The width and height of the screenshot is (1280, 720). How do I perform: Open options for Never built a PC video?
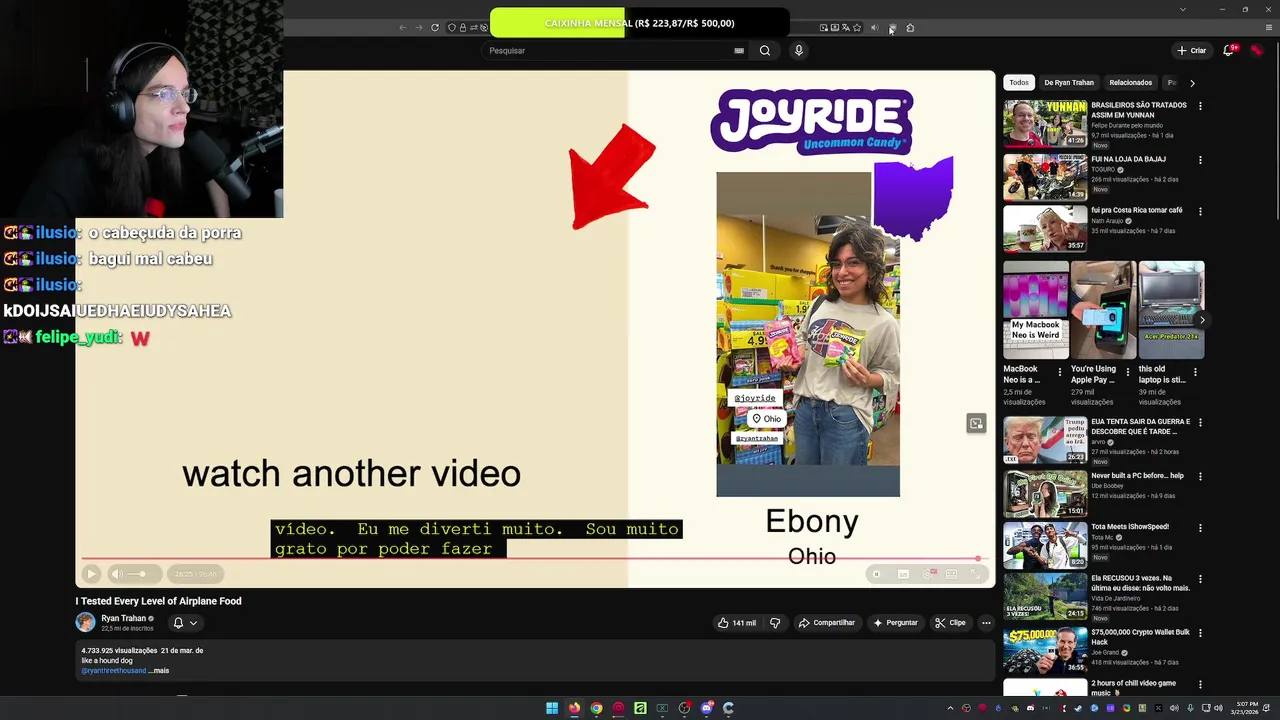[x=1200, y=477]
